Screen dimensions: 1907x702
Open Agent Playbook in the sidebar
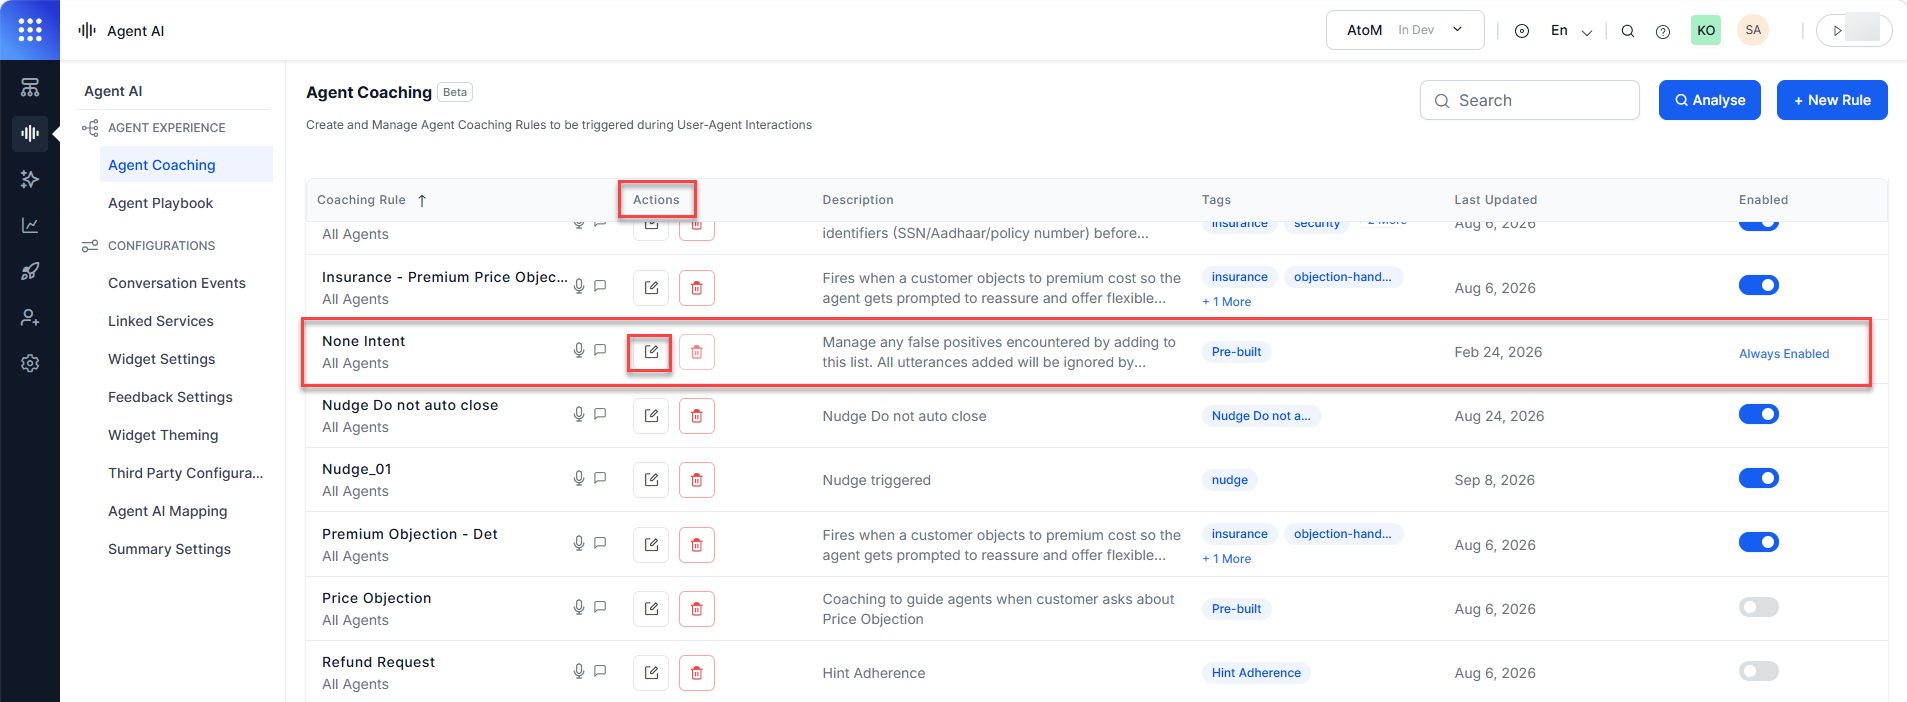161,203
